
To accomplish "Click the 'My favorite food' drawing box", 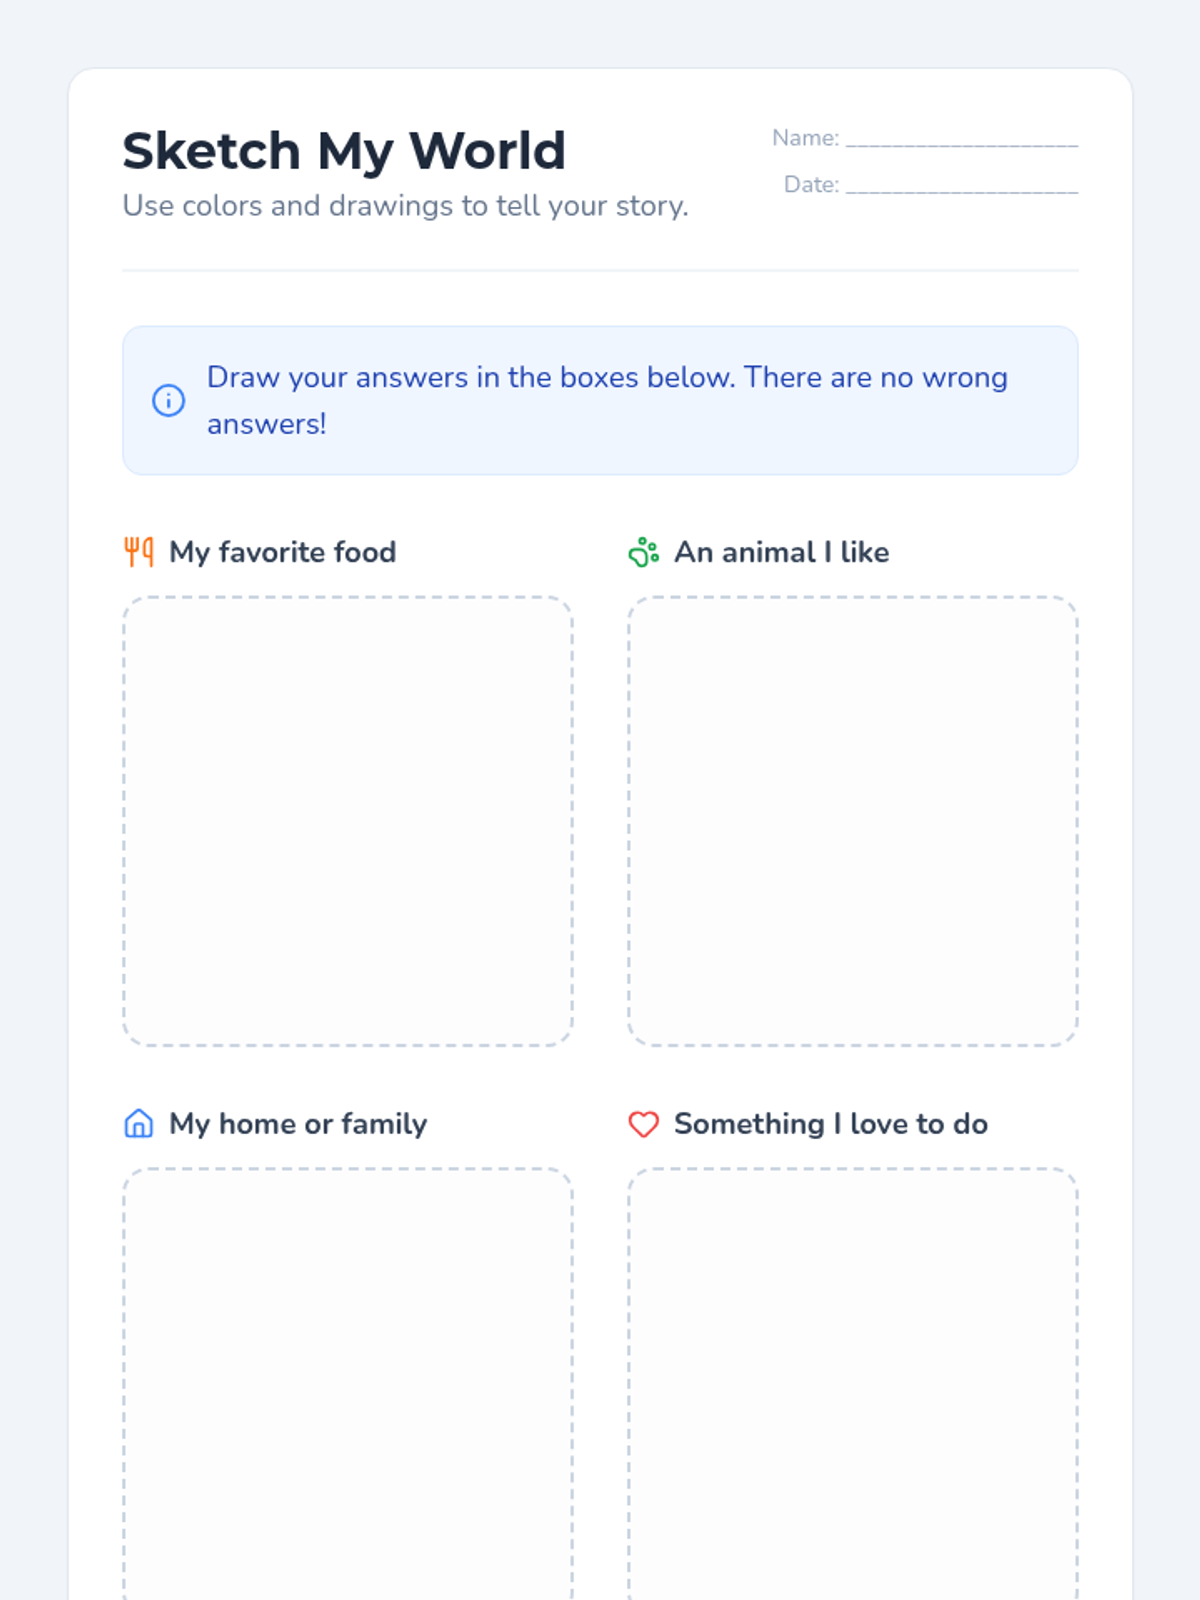I will [348, 821].
